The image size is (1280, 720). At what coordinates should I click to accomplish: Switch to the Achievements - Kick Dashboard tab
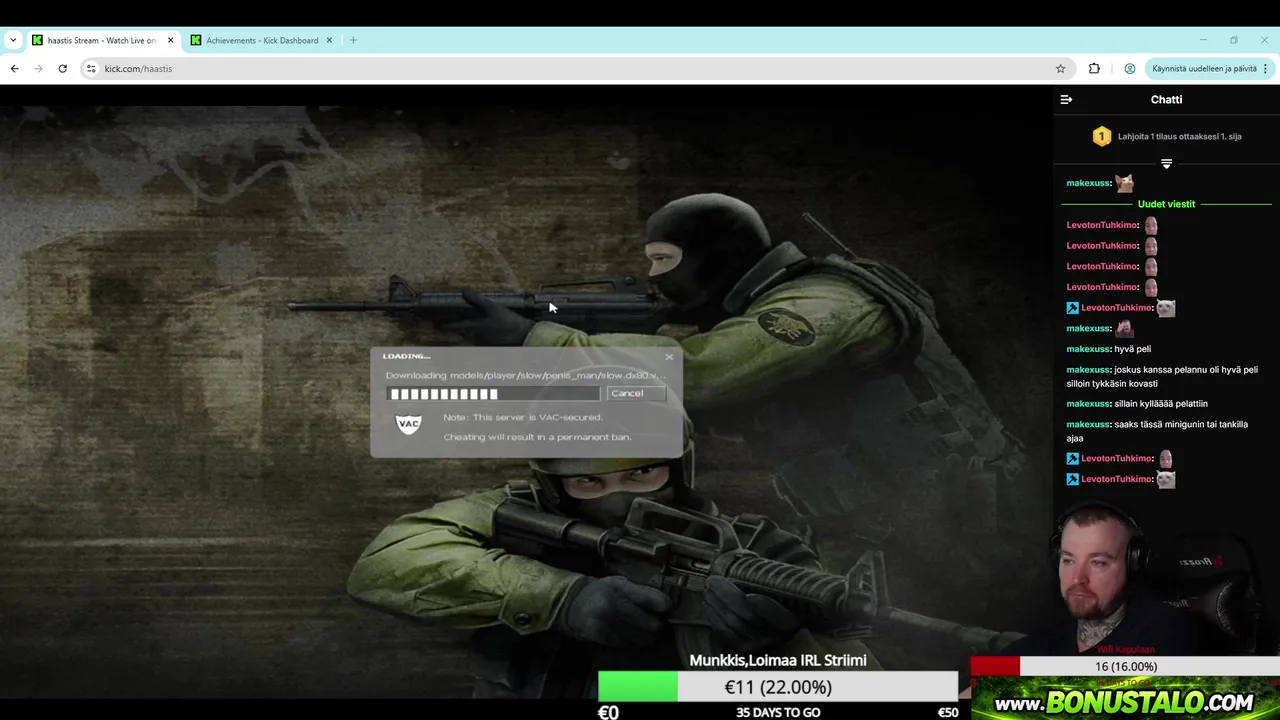tap(262, 40)
